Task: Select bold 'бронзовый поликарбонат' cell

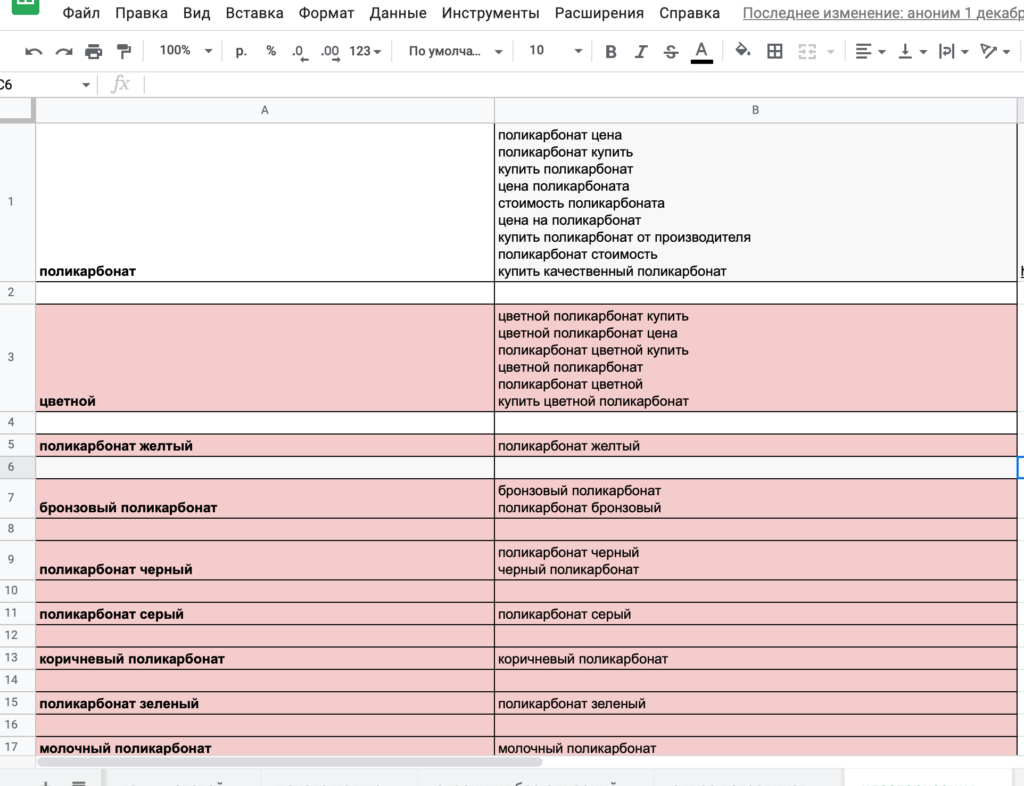Action: tap(264, 498)
